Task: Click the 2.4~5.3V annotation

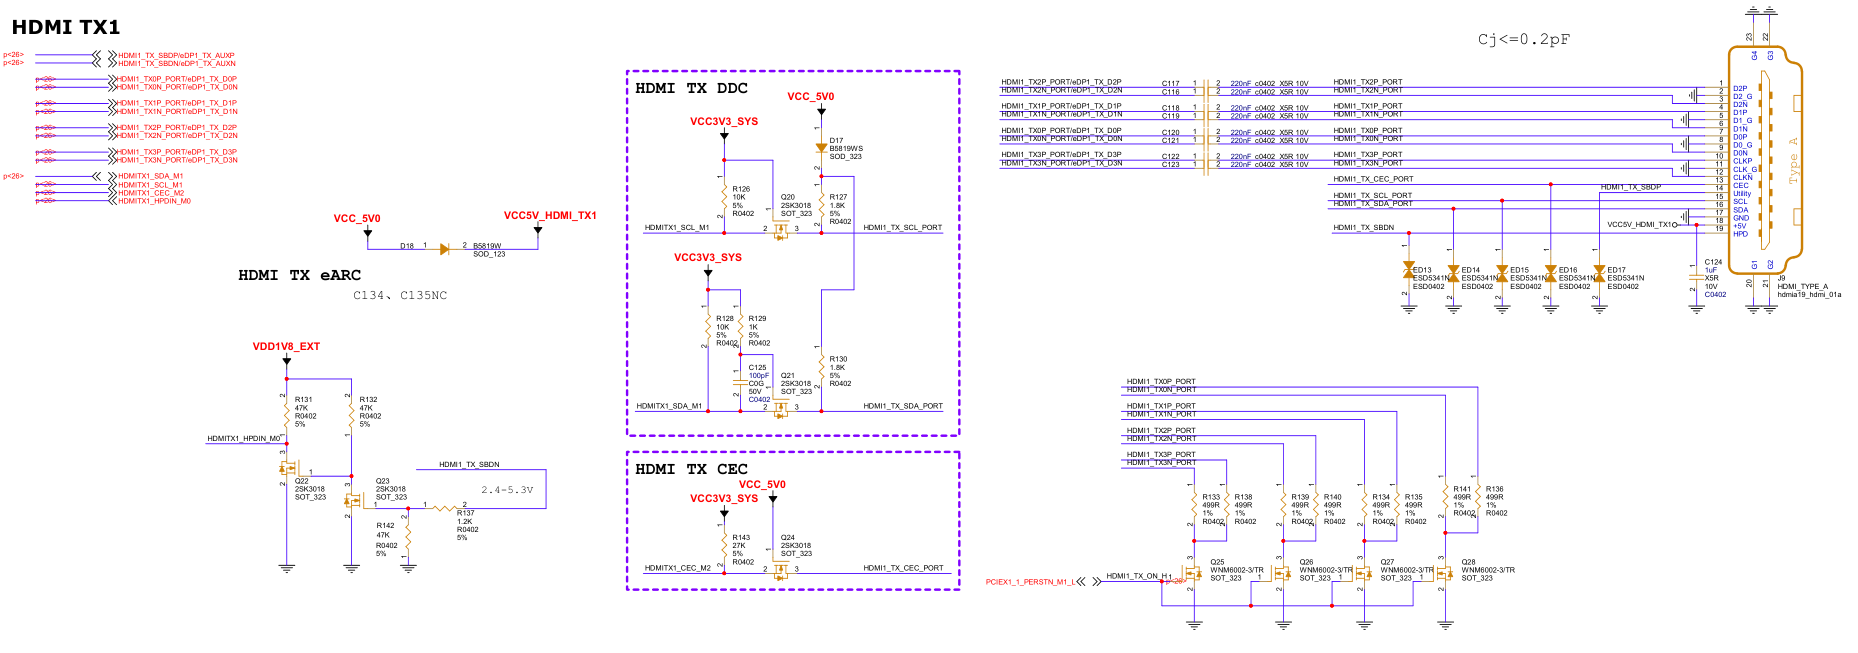Action: click(x=507, y=490)
